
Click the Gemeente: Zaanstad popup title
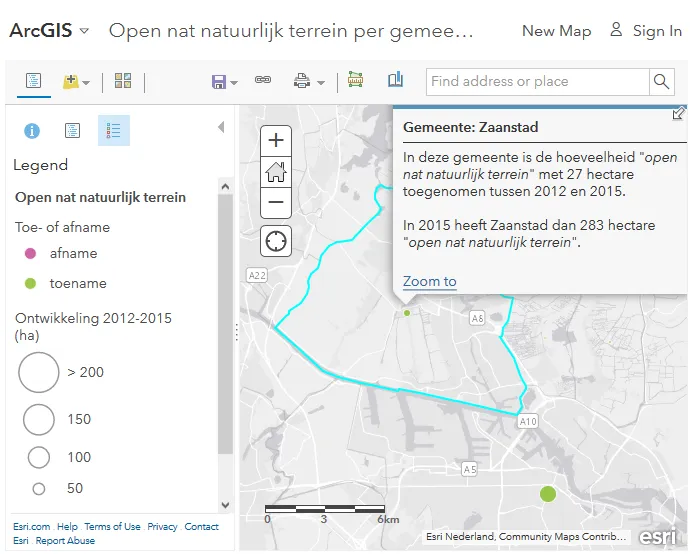pos(471,127)
